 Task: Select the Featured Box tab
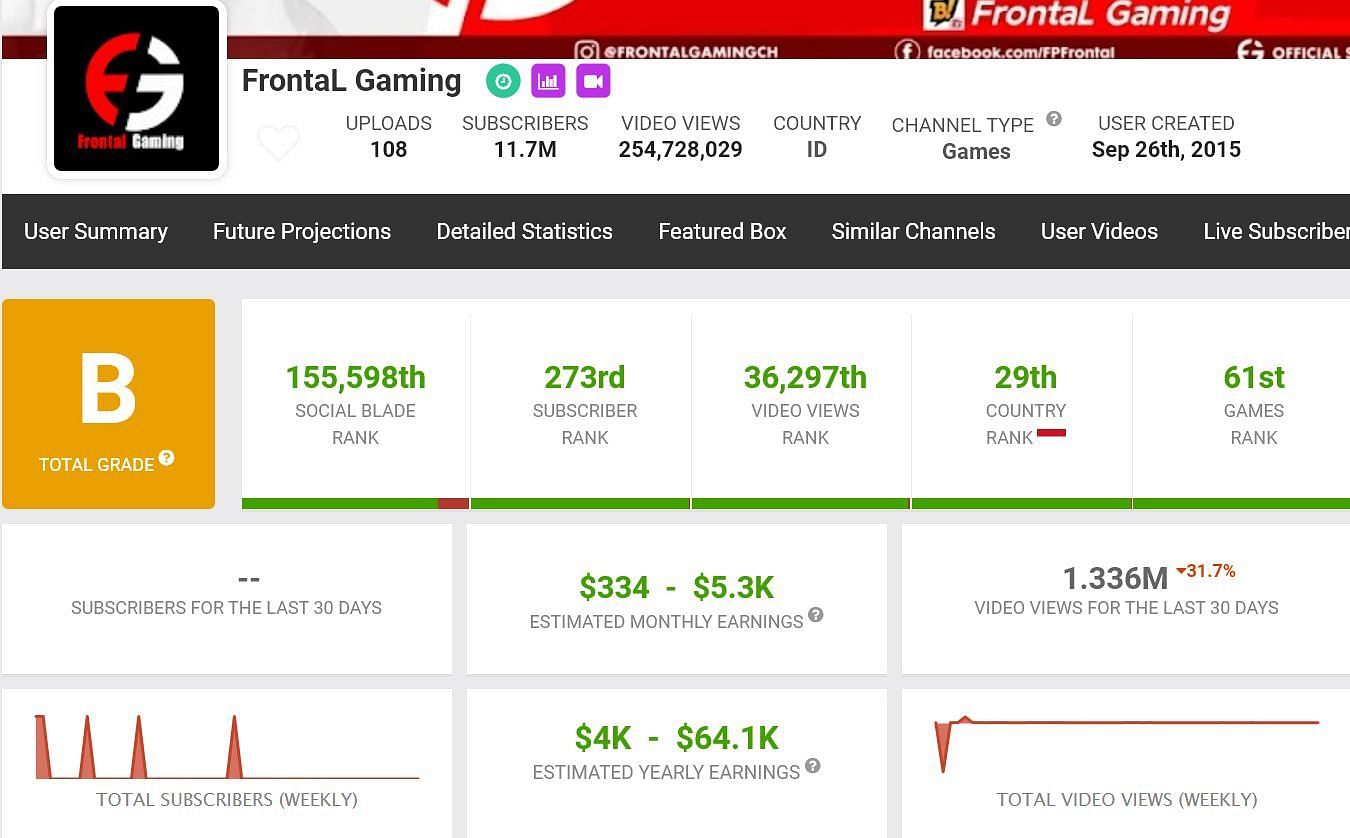722,231
